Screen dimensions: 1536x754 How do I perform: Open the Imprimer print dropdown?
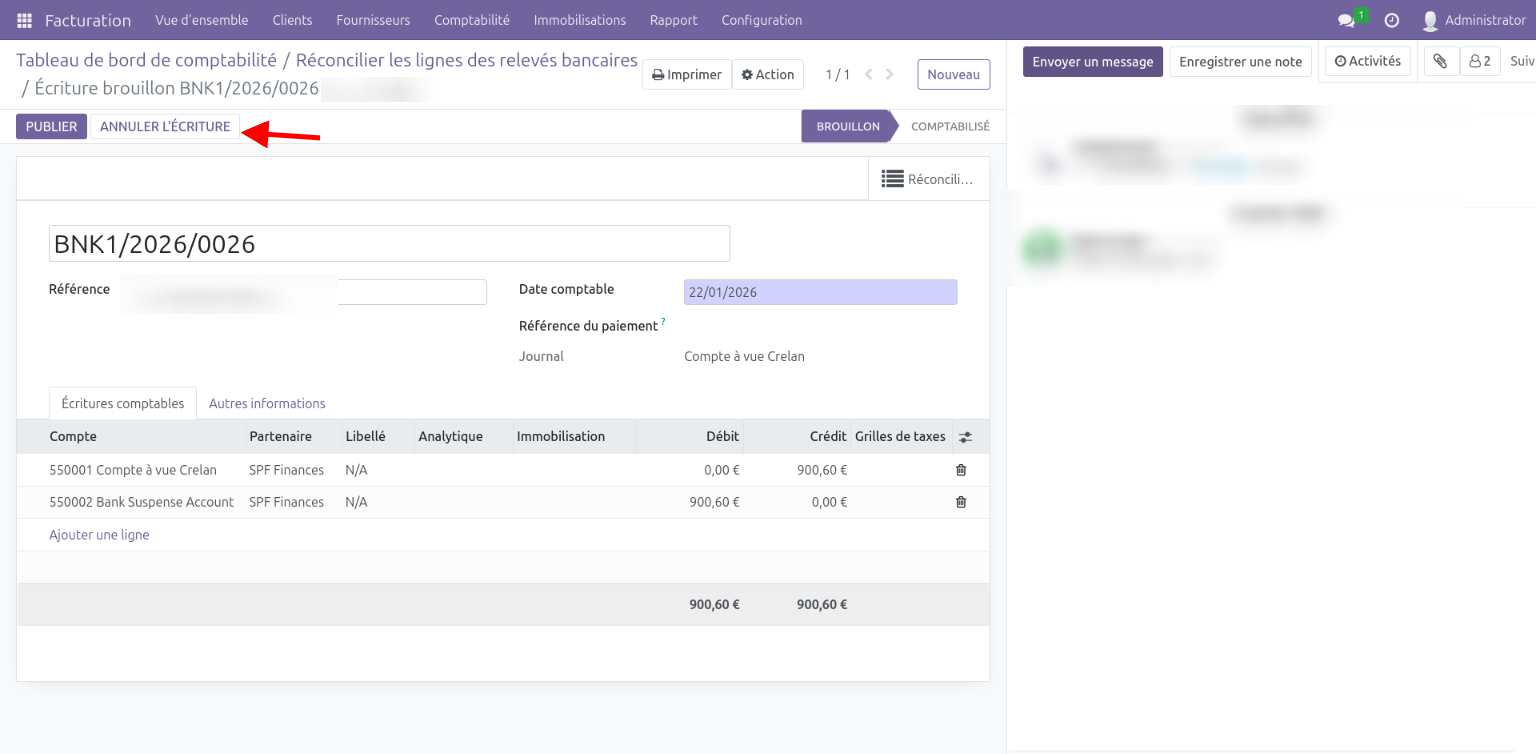[687, 74]
